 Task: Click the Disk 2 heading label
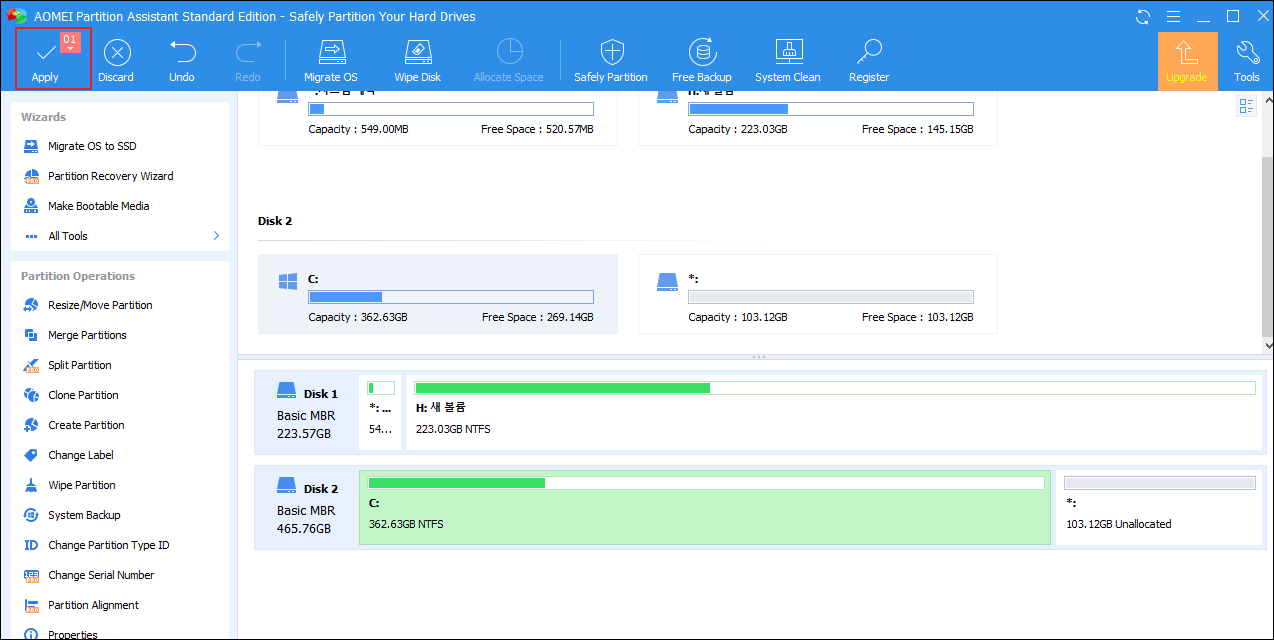pos(275,221)
